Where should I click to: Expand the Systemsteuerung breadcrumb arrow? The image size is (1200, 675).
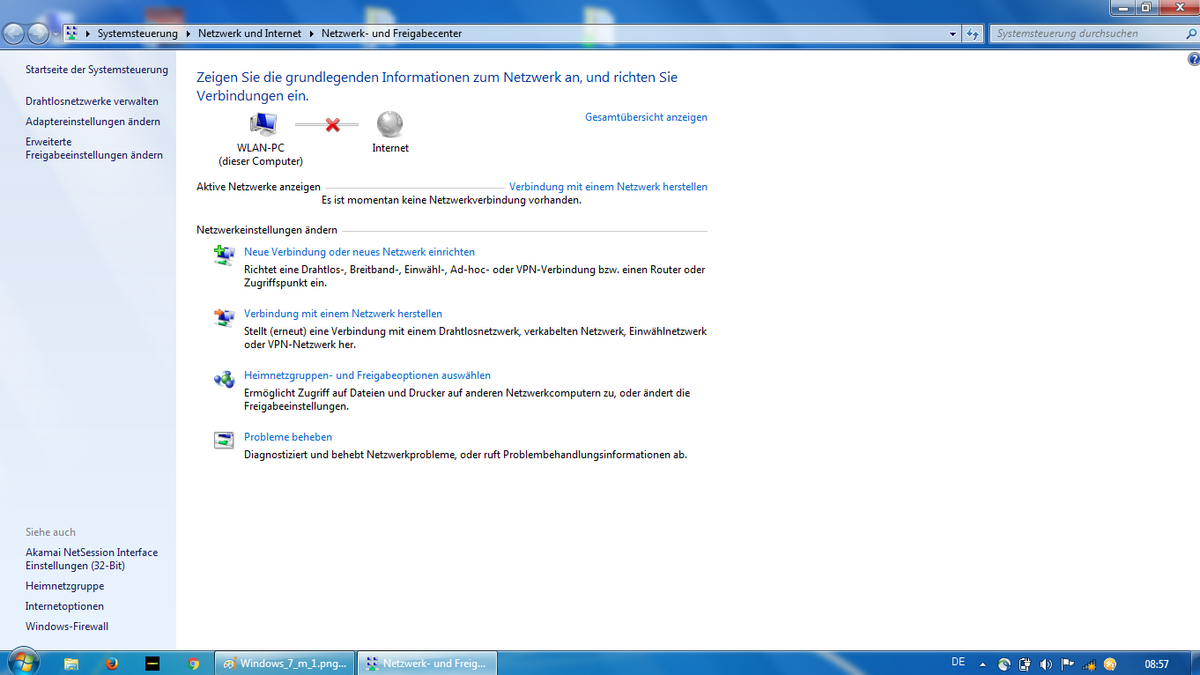click(x=187, y=34)
